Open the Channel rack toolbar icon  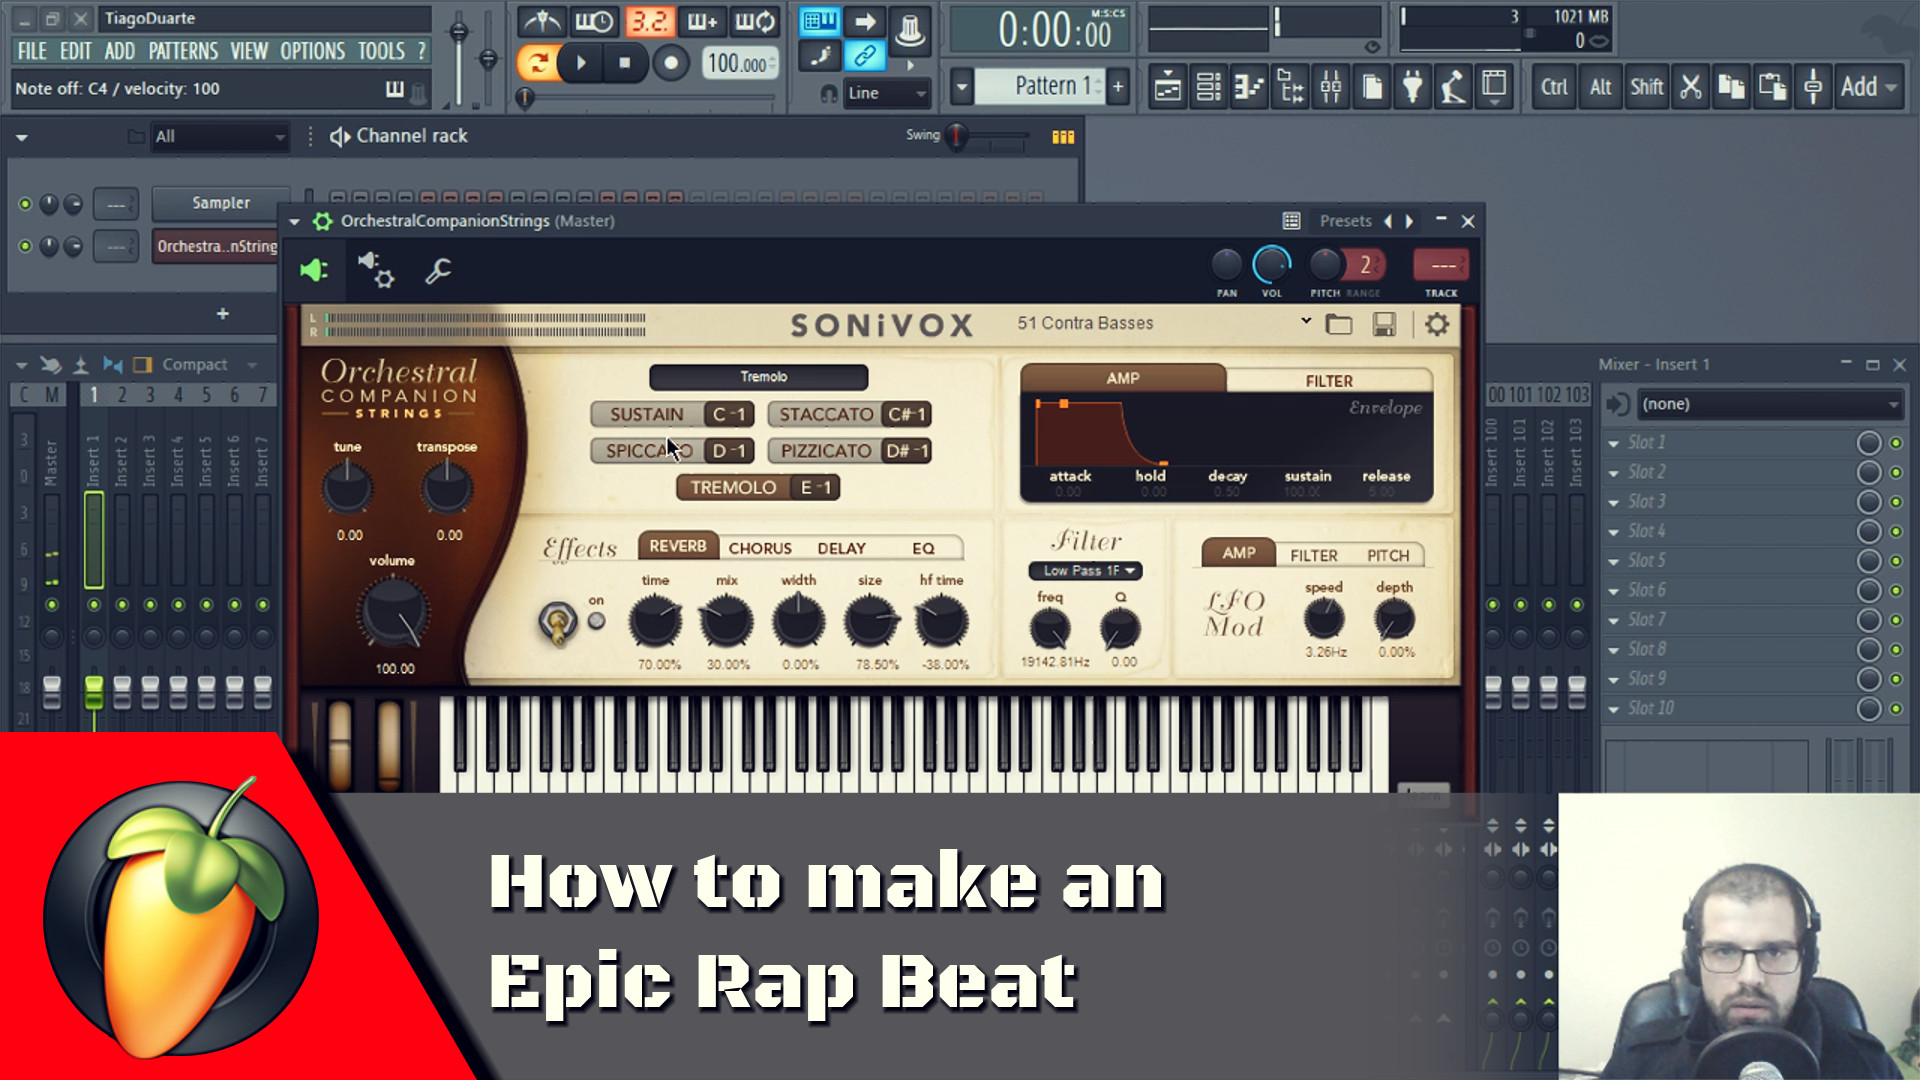[x=1208, y=87]
